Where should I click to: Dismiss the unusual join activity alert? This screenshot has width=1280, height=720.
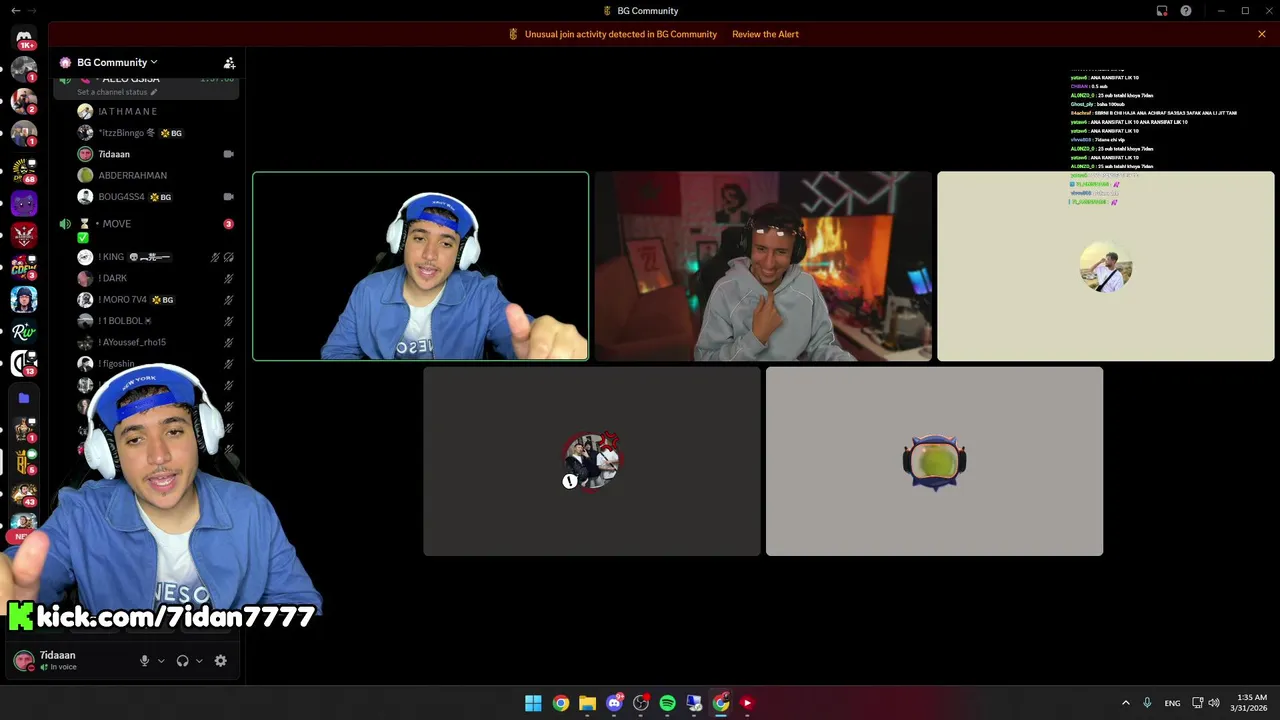click(x=1262, y=34)
